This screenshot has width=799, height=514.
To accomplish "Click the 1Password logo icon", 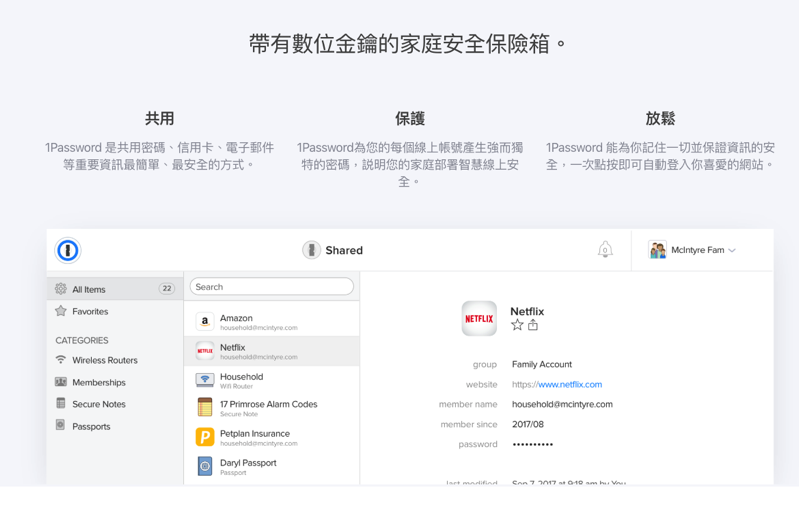I will pyautogui.click(x=68, y=250).
